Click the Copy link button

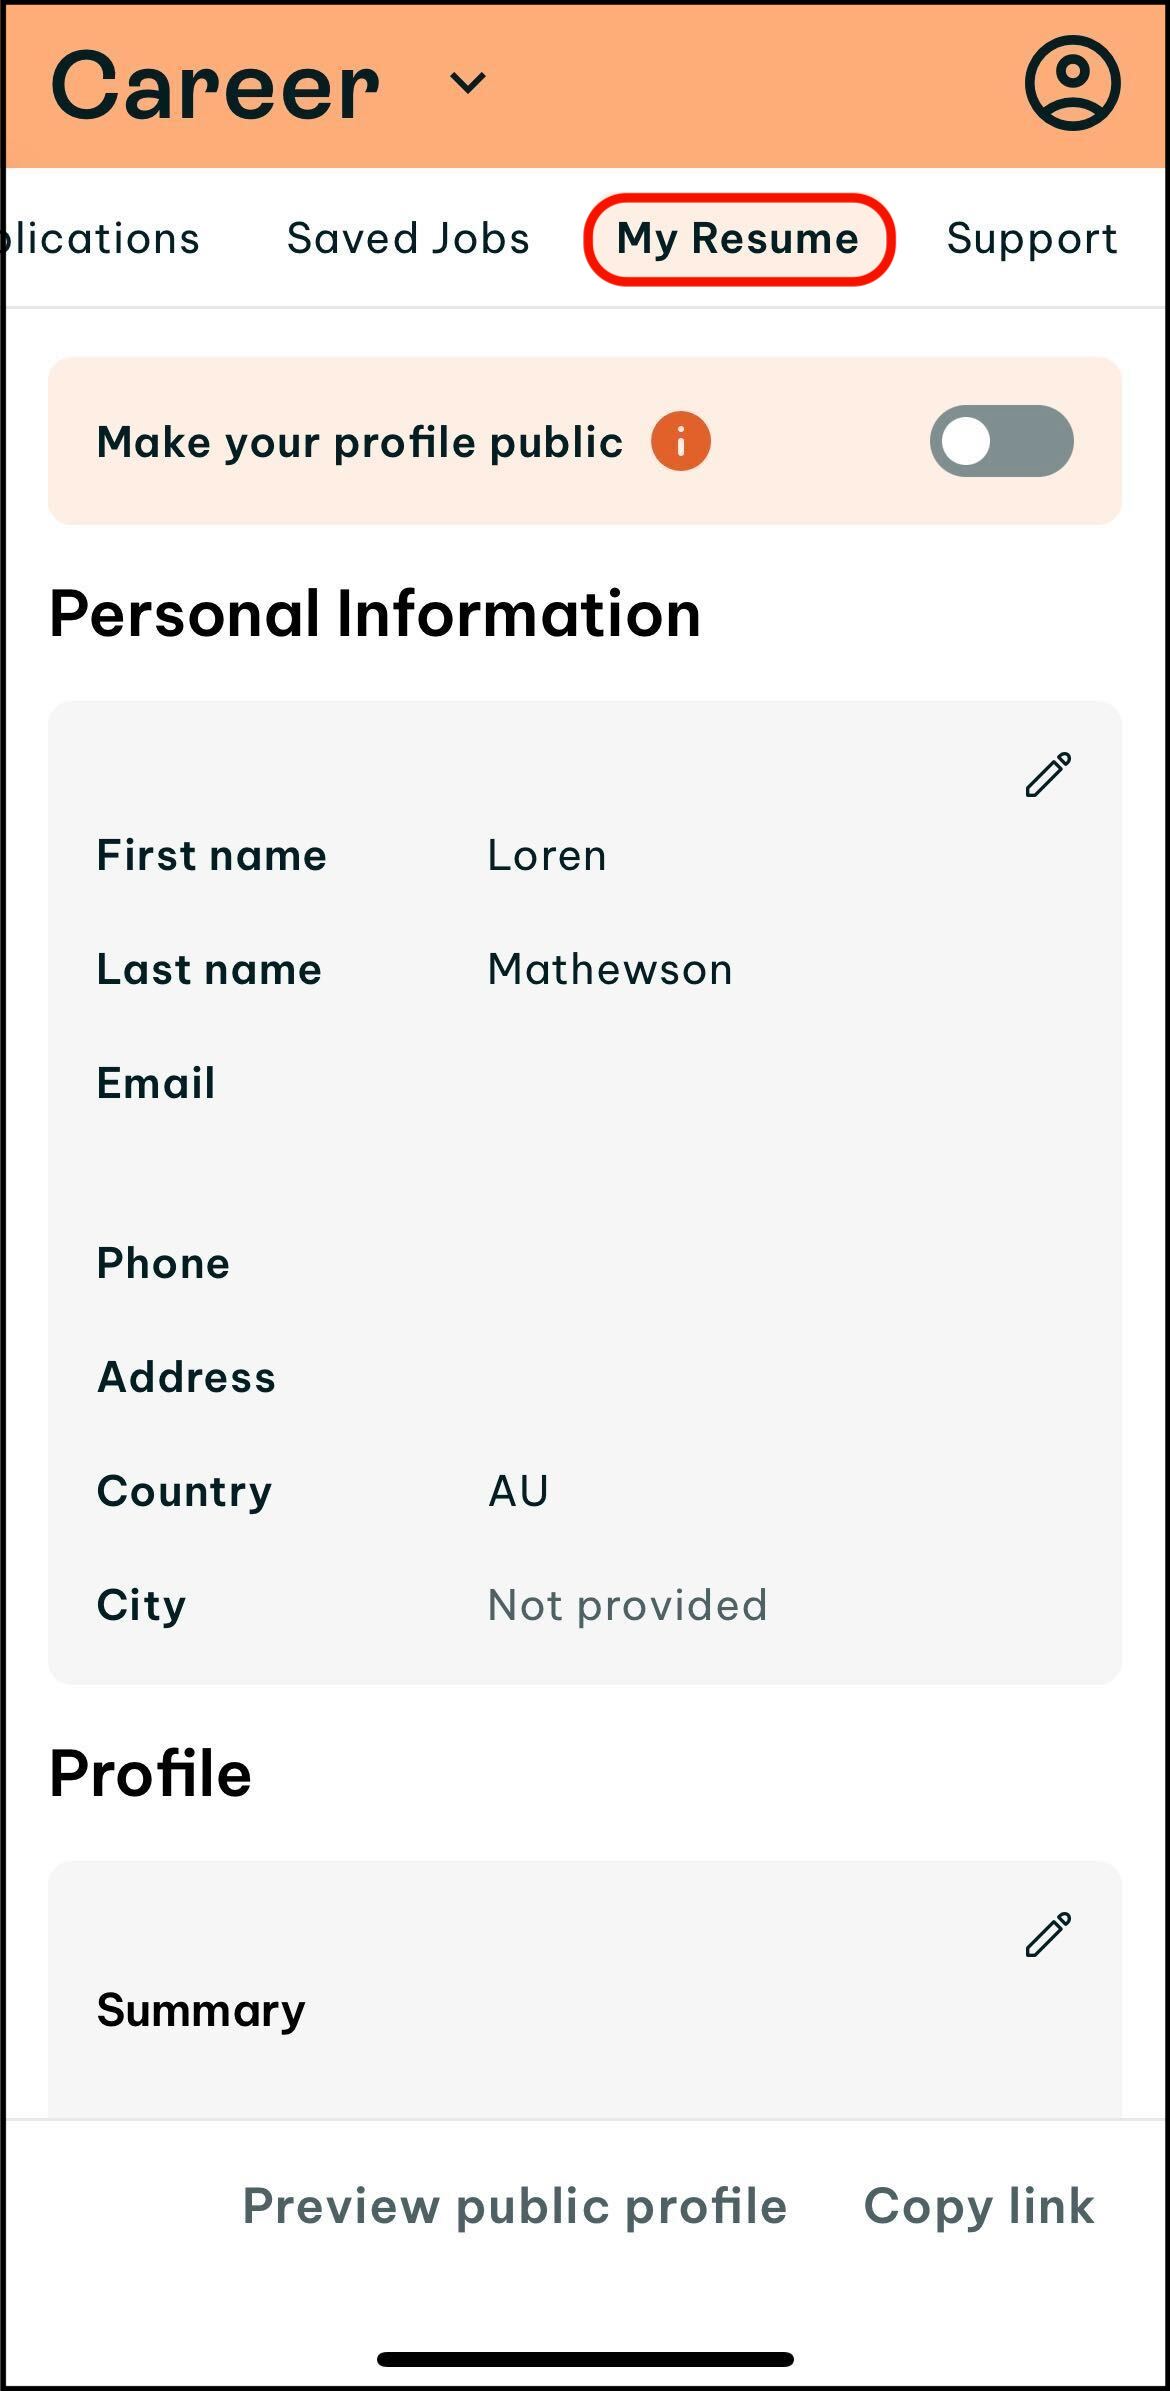[x=978, y=2205]
